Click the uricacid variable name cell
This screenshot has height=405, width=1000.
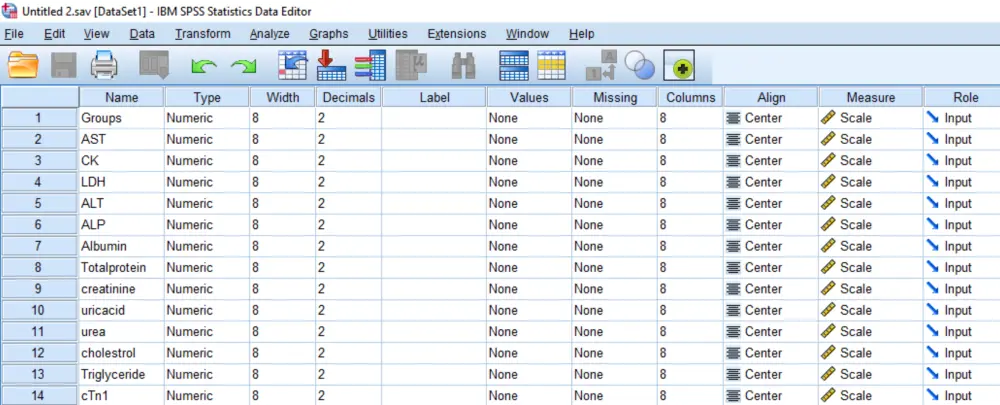(x=122, y=310)
